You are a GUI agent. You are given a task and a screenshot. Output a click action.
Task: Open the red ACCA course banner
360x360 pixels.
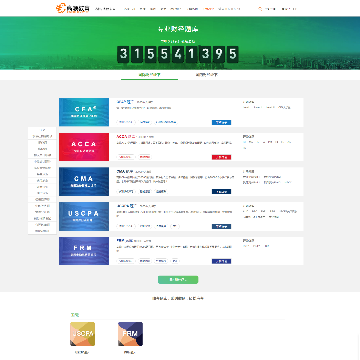(84, 147)
